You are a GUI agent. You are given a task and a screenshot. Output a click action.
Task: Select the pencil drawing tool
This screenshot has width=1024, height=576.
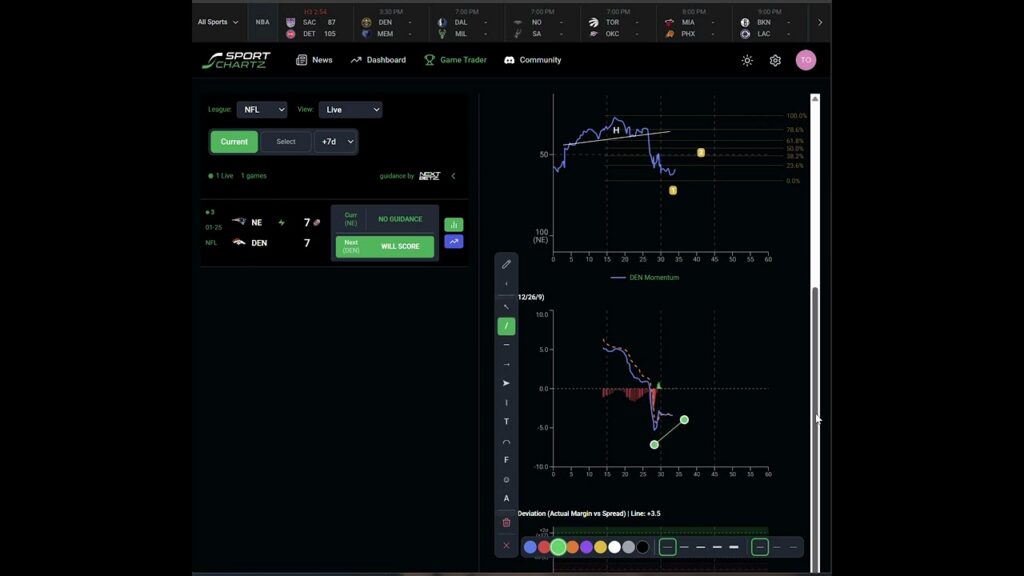tap(506, 265)
